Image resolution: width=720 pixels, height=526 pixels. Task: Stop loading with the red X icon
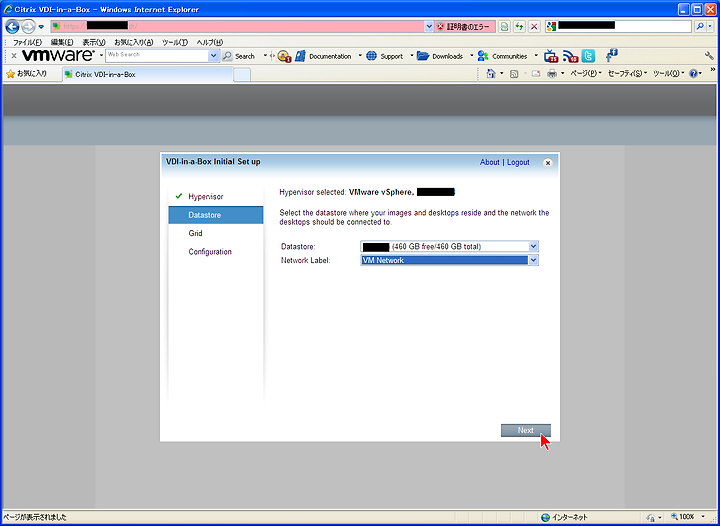pos(534,27)
